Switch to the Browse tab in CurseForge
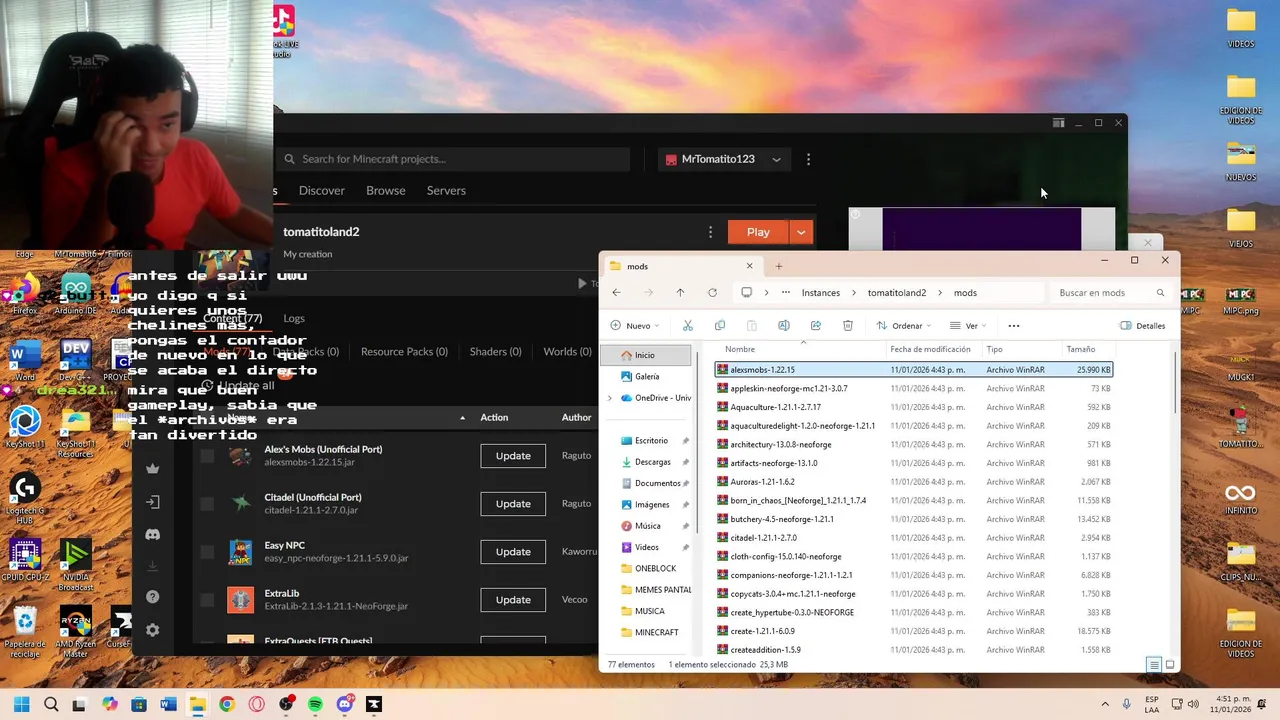This screenshot has height=720, width=1280. (385, 190)
